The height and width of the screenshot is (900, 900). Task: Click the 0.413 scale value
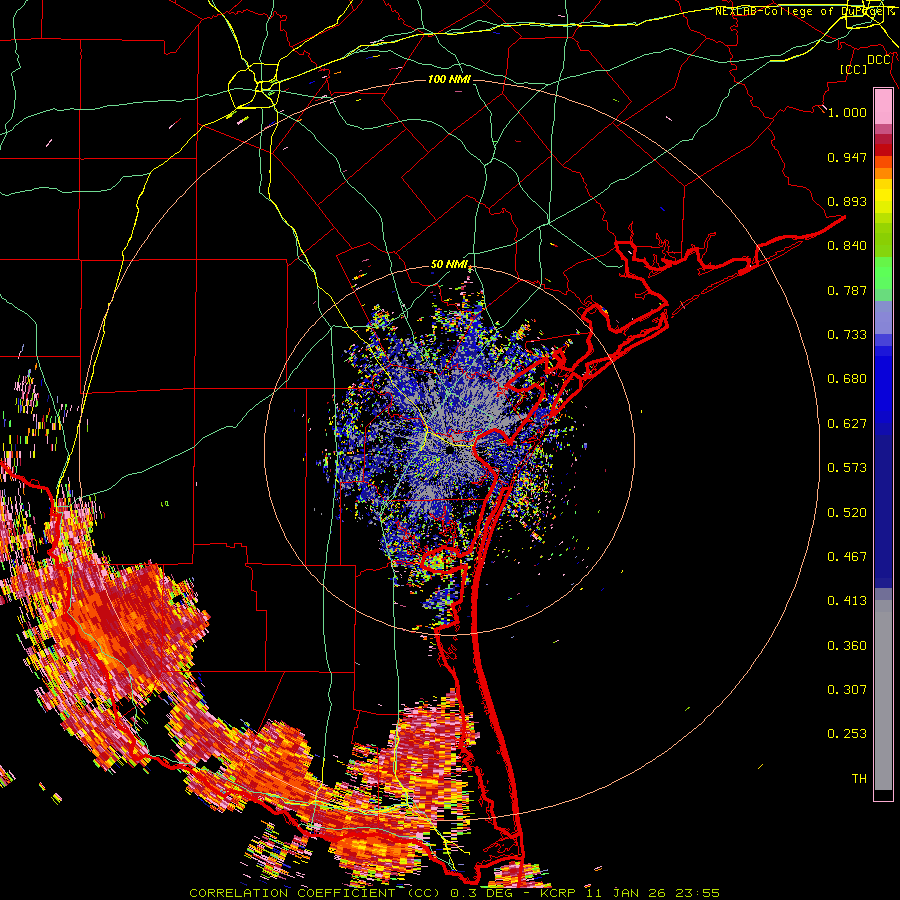[847, 601]
